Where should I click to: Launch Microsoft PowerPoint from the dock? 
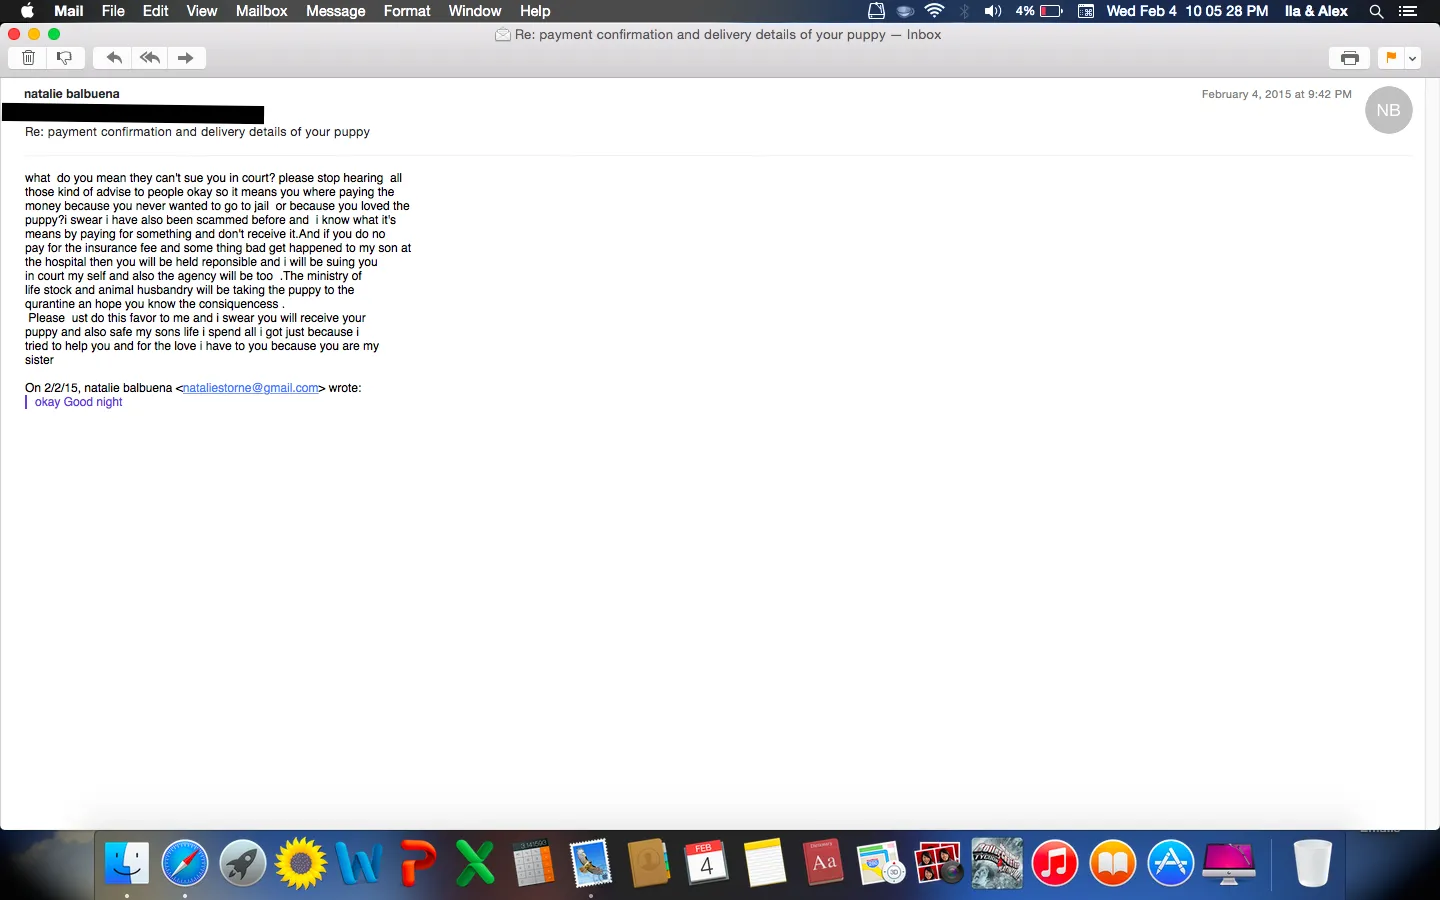coord(417,863)
